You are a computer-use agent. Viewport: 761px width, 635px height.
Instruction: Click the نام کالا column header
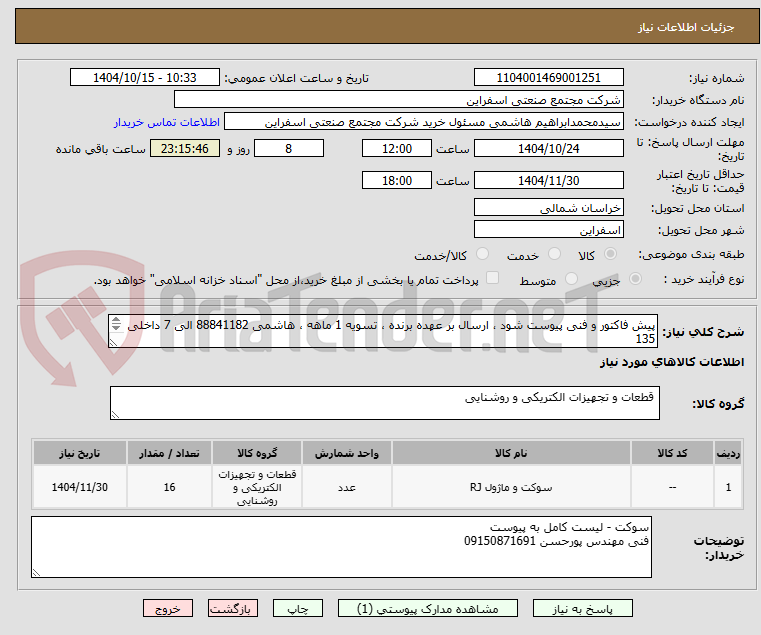coord(511,453)
